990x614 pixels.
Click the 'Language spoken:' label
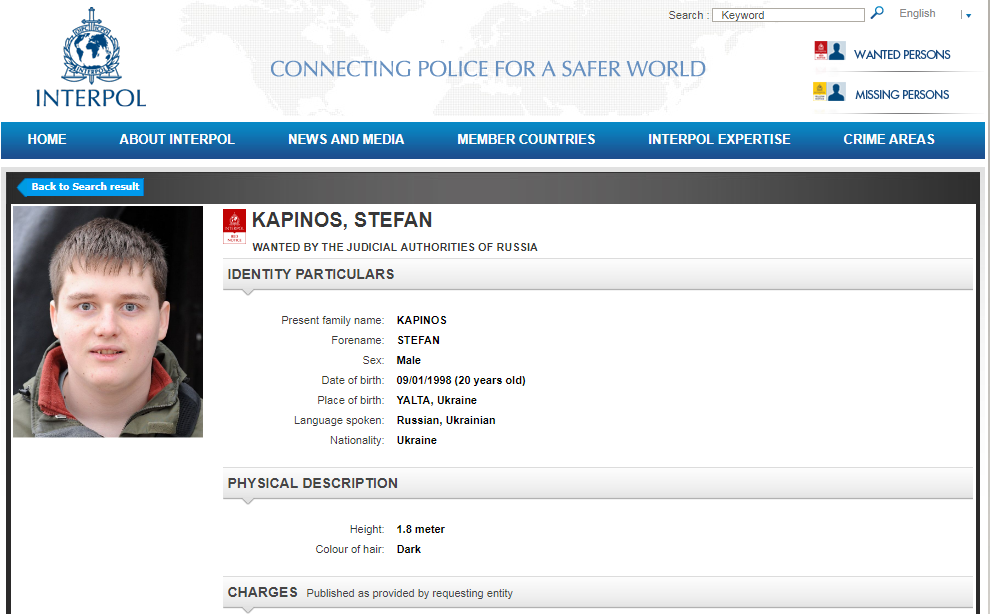(339, 420)
